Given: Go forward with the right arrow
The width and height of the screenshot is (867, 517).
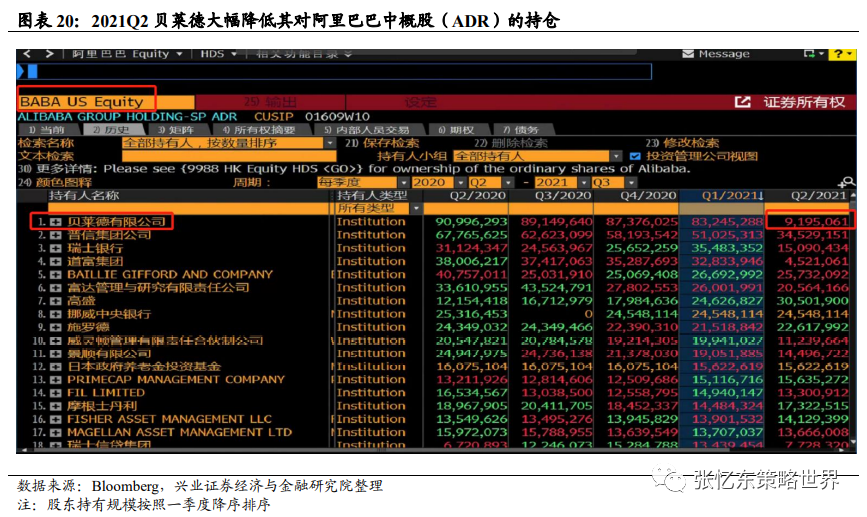Looking at the screenshot, I should pyautogui.click(x=50, y=54).
